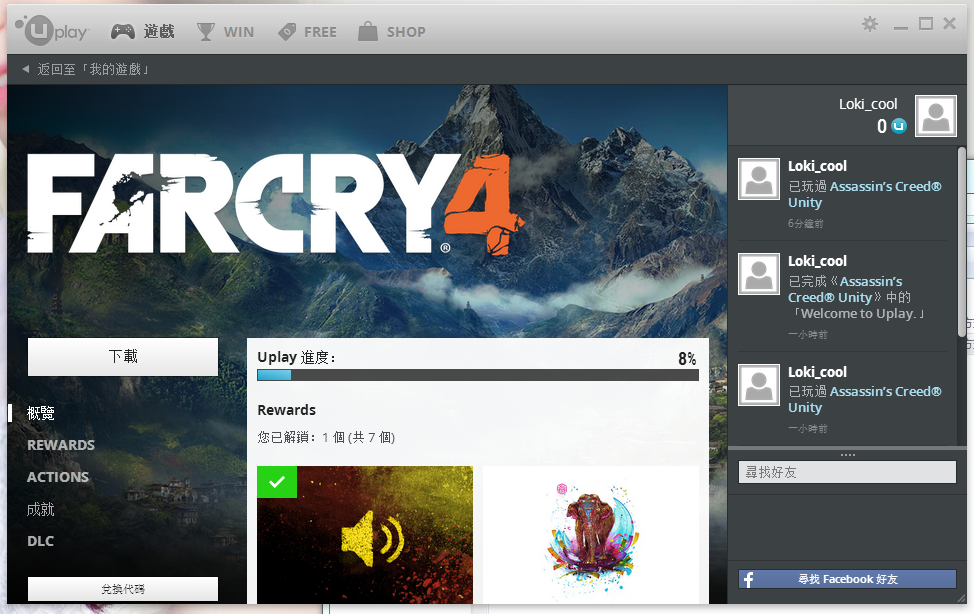Click the Uplay 進度 progress bar

478,375
